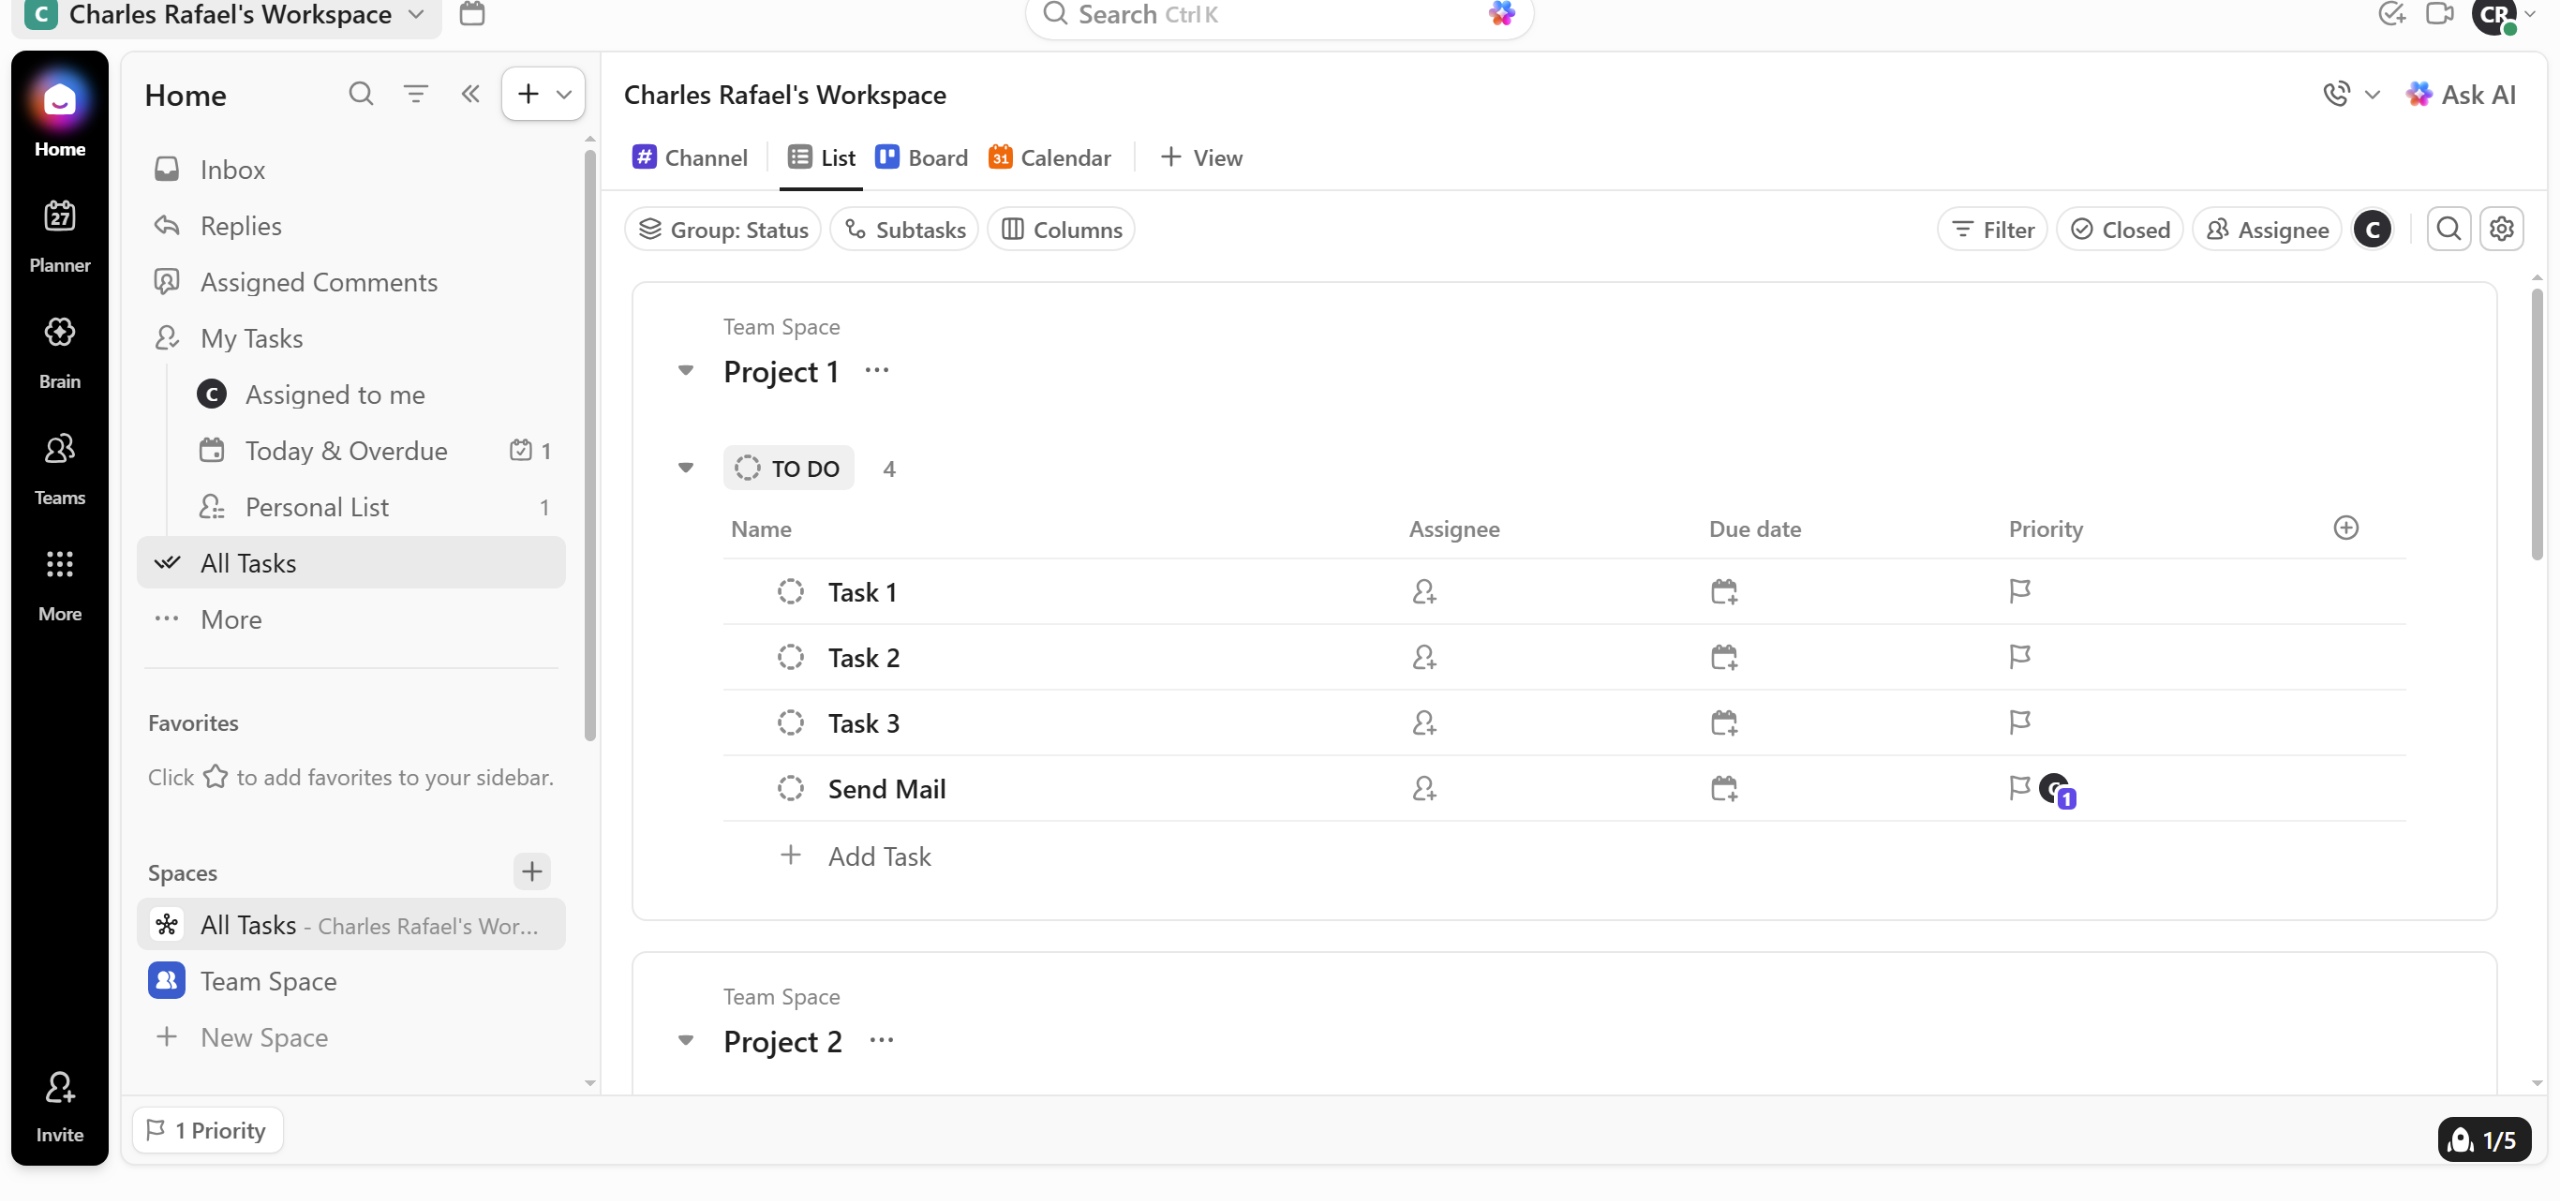Image resolution: width=2560 pixels, height=1201 pixels.
Task: Assign someone to Task 3
Action: (x=1424, y=723)
